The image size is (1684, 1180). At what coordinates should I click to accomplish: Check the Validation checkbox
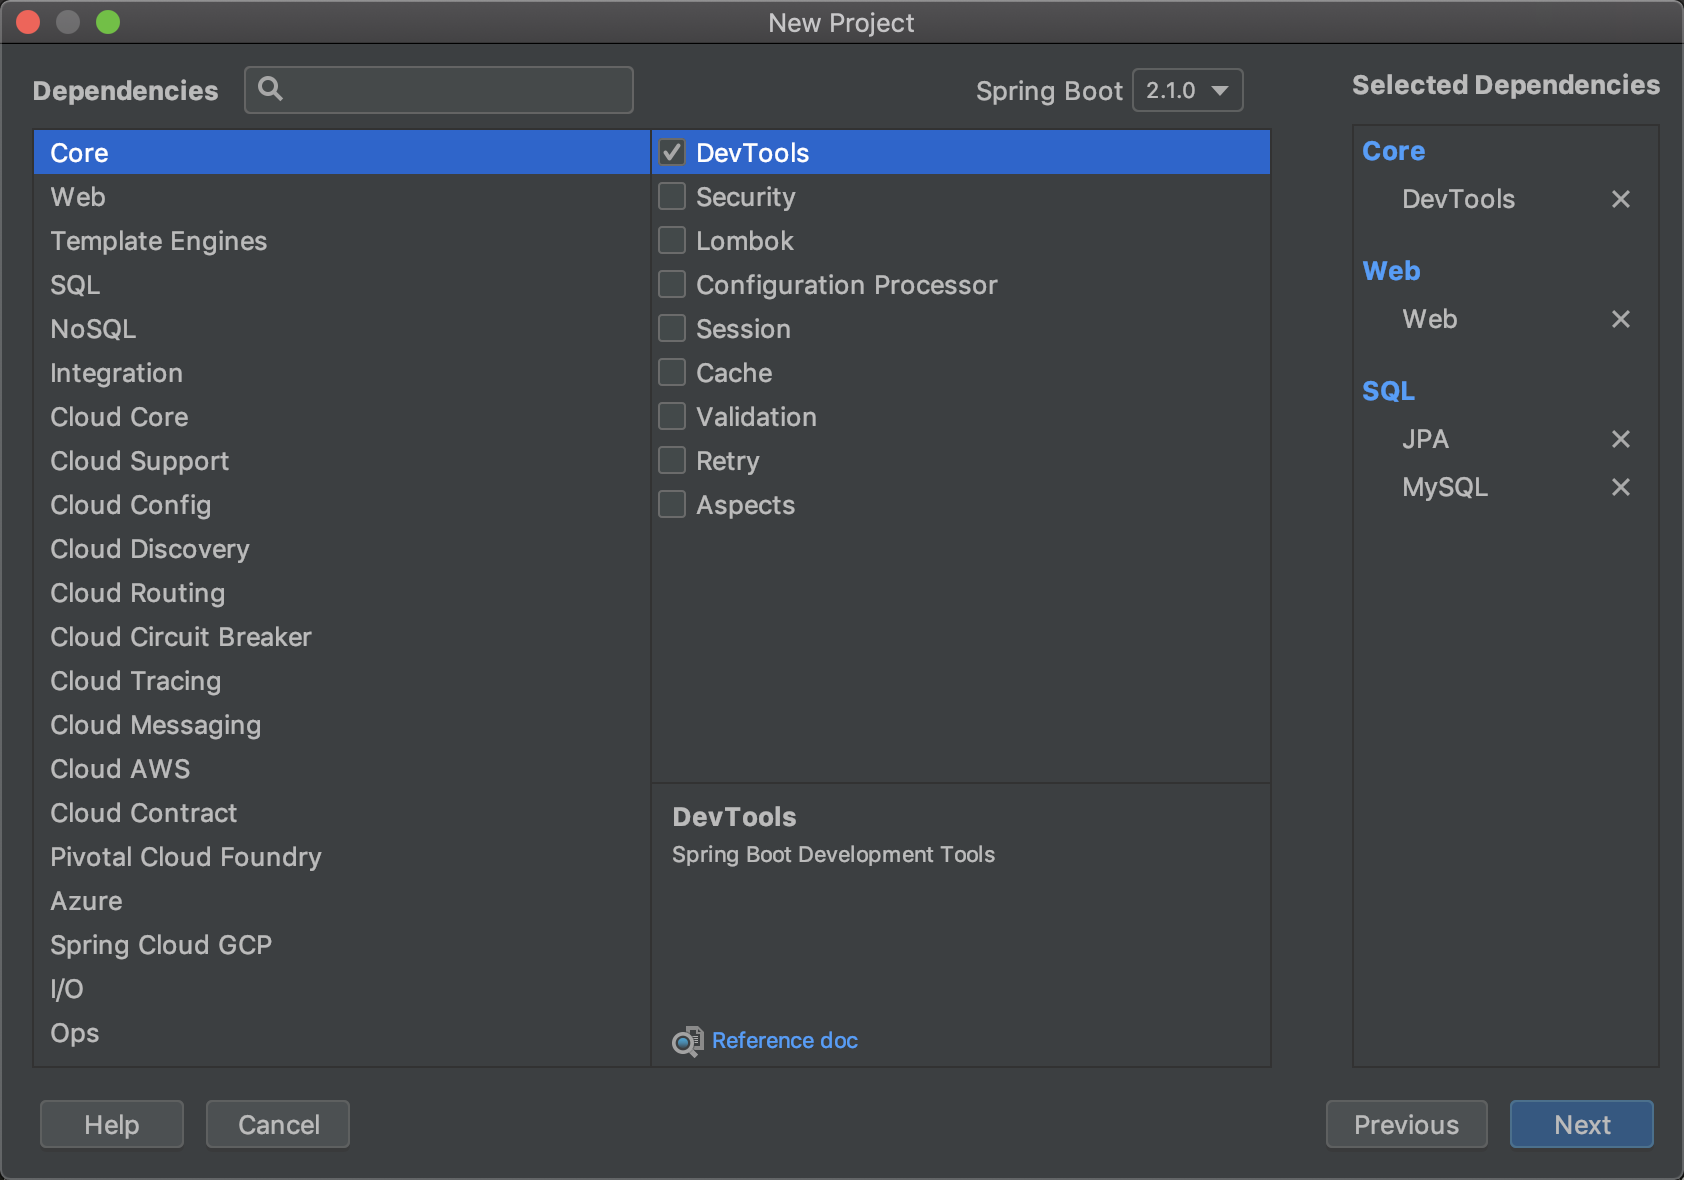(x=672, y=416)
